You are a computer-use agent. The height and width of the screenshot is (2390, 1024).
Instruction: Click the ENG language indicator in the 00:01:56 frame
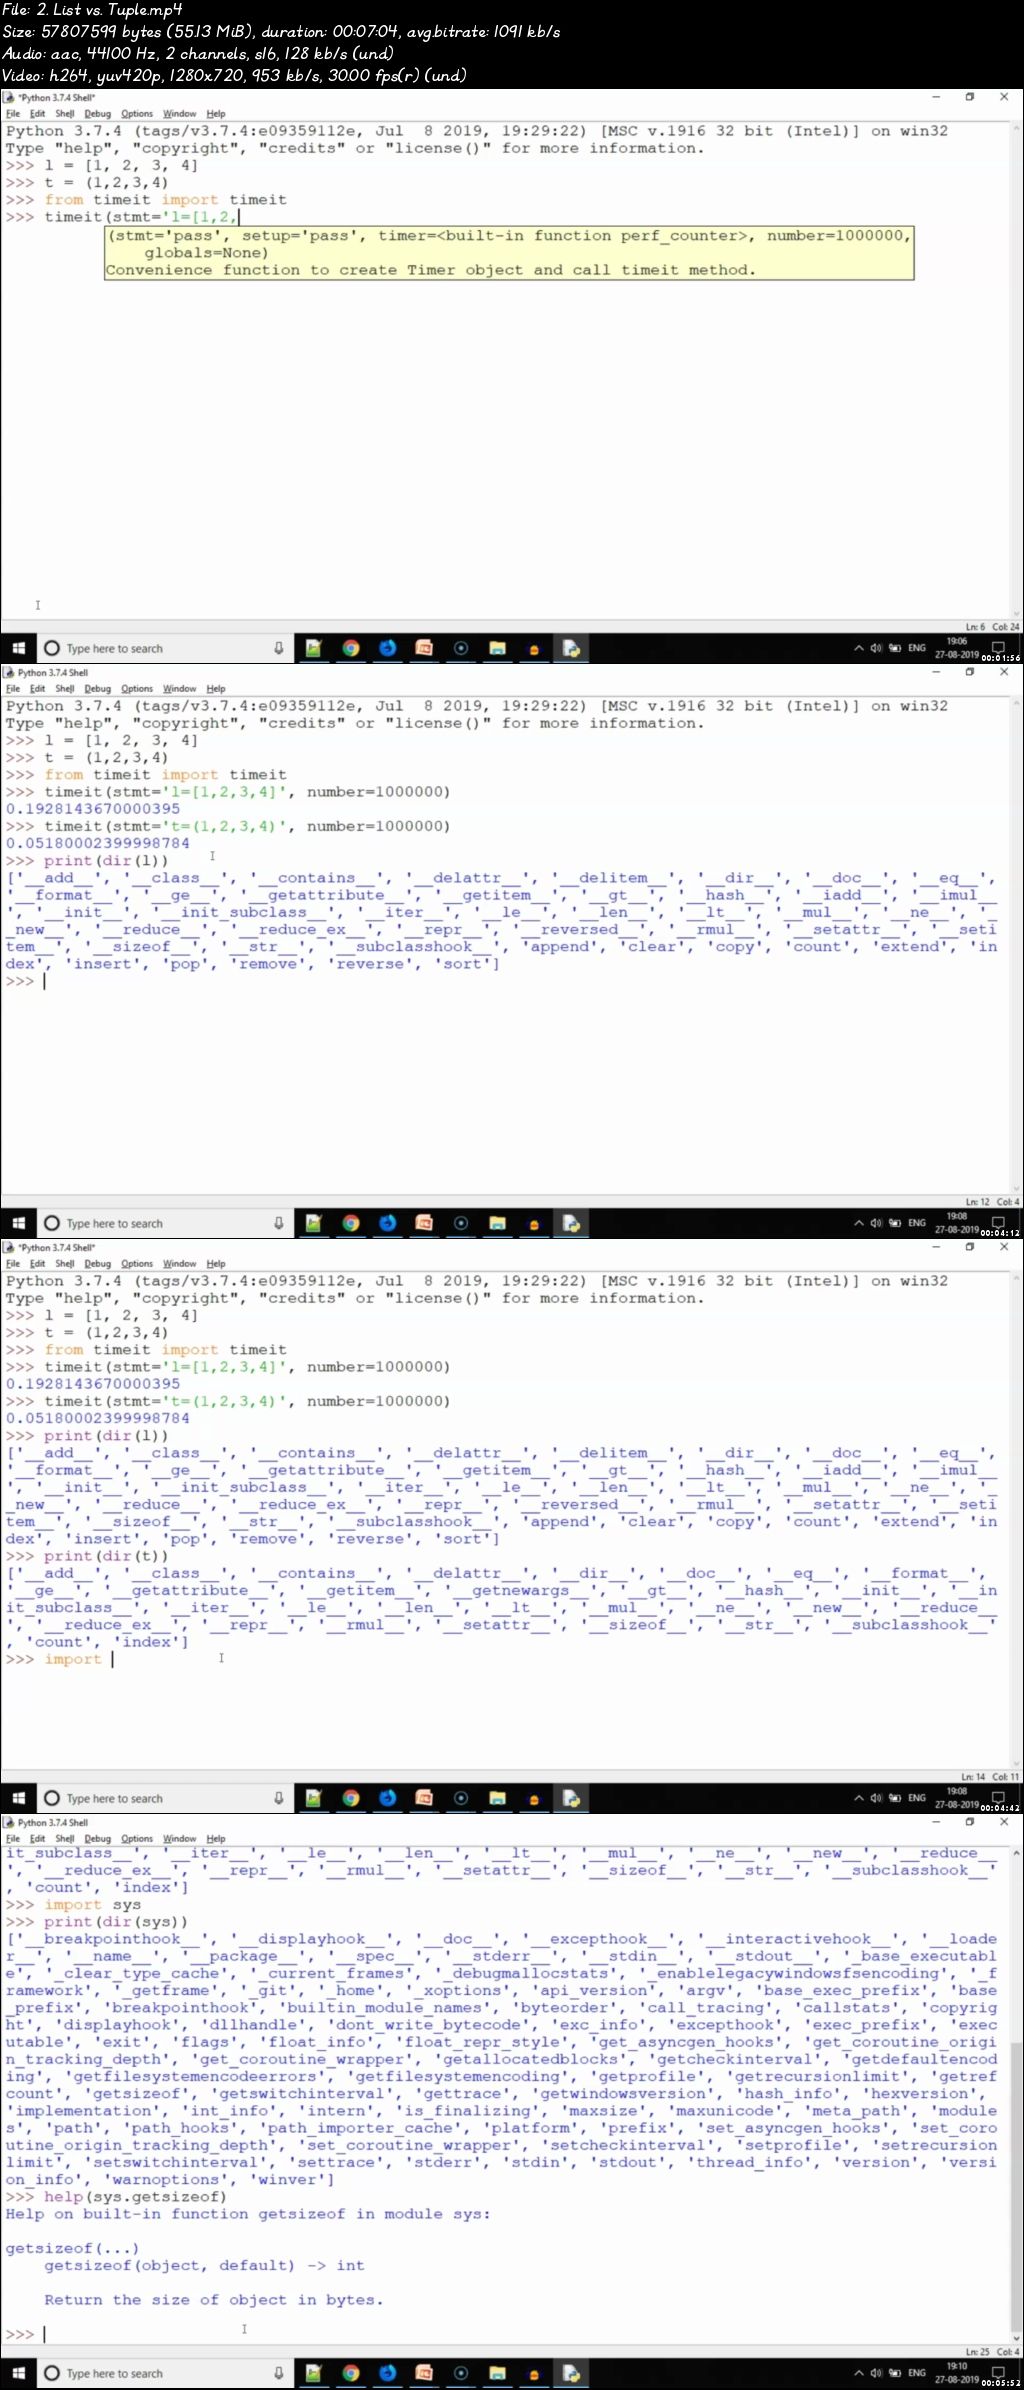pos(916,648)
